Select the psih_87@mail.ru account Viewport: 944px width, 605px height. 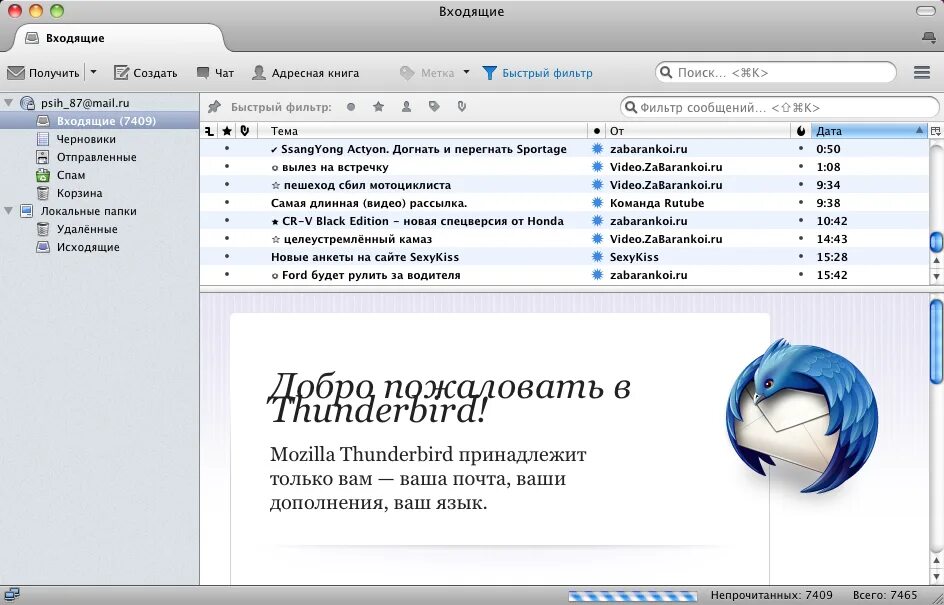[x=85, y=103]
